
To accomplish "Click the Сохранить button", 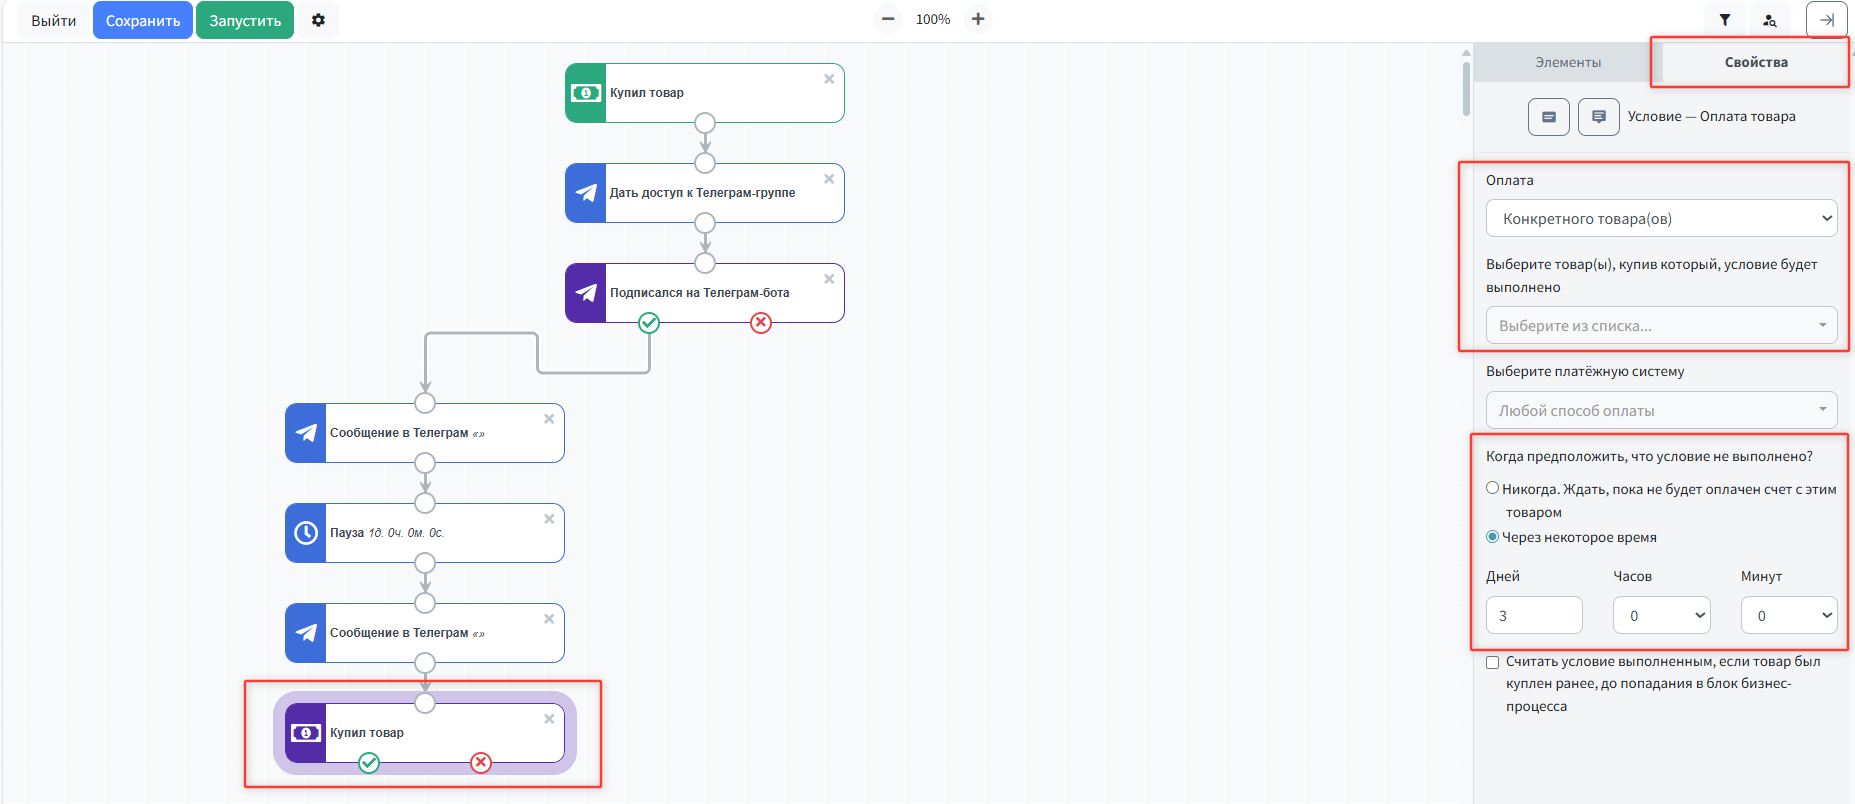I will click(143, 20).
